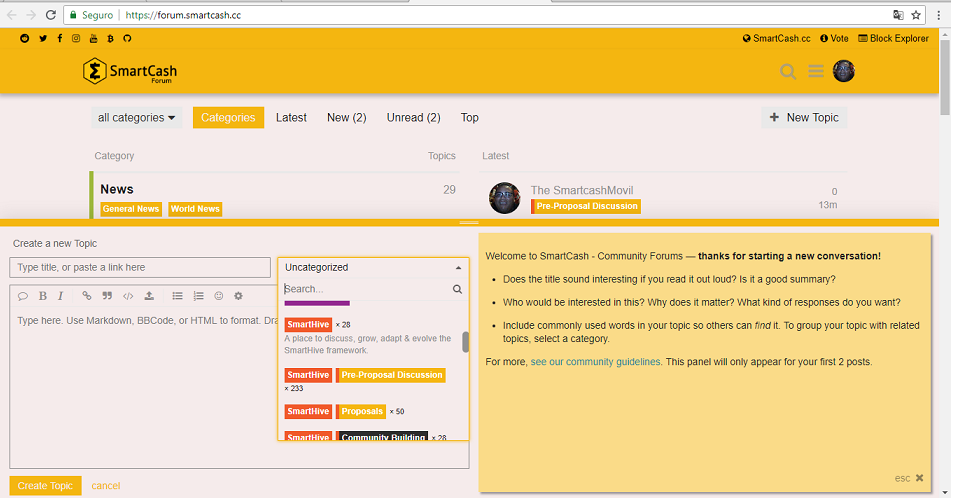Open the Reddit social link icon
Viewport: 958px width, 503px height.
pyautogui.click(x=24, y=38)
